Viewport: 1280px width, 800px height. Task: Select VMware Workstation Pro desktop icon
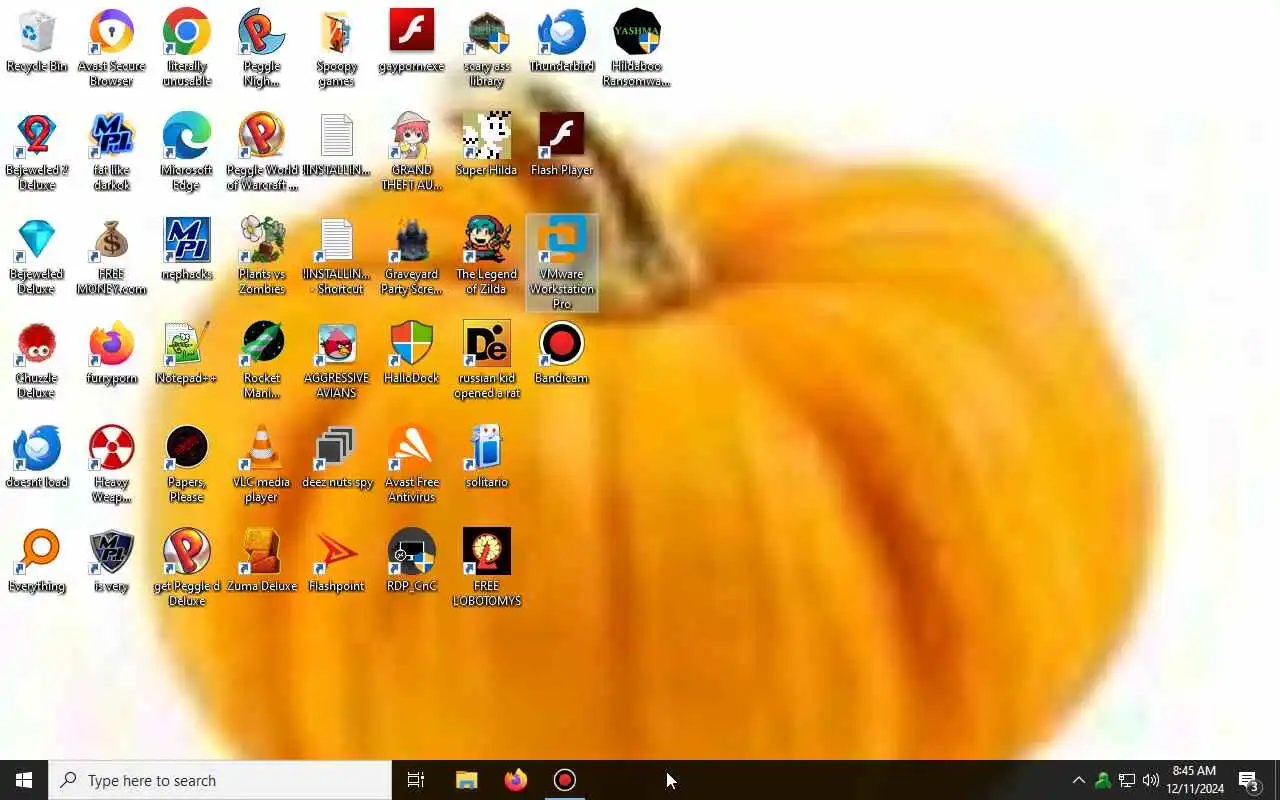coord(561,263)
